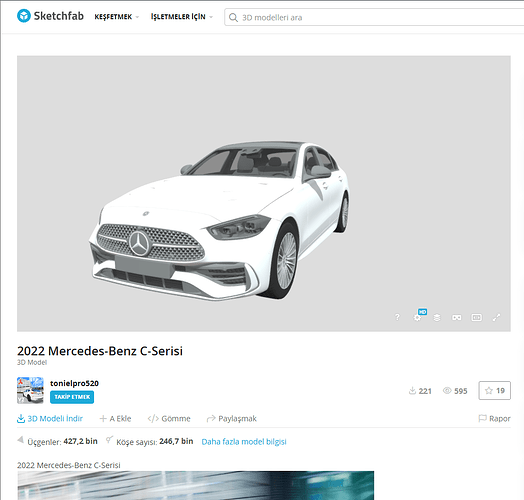Click the Paylaşmak share option
This screenshot has height=500, width=524.
(232, 418)
